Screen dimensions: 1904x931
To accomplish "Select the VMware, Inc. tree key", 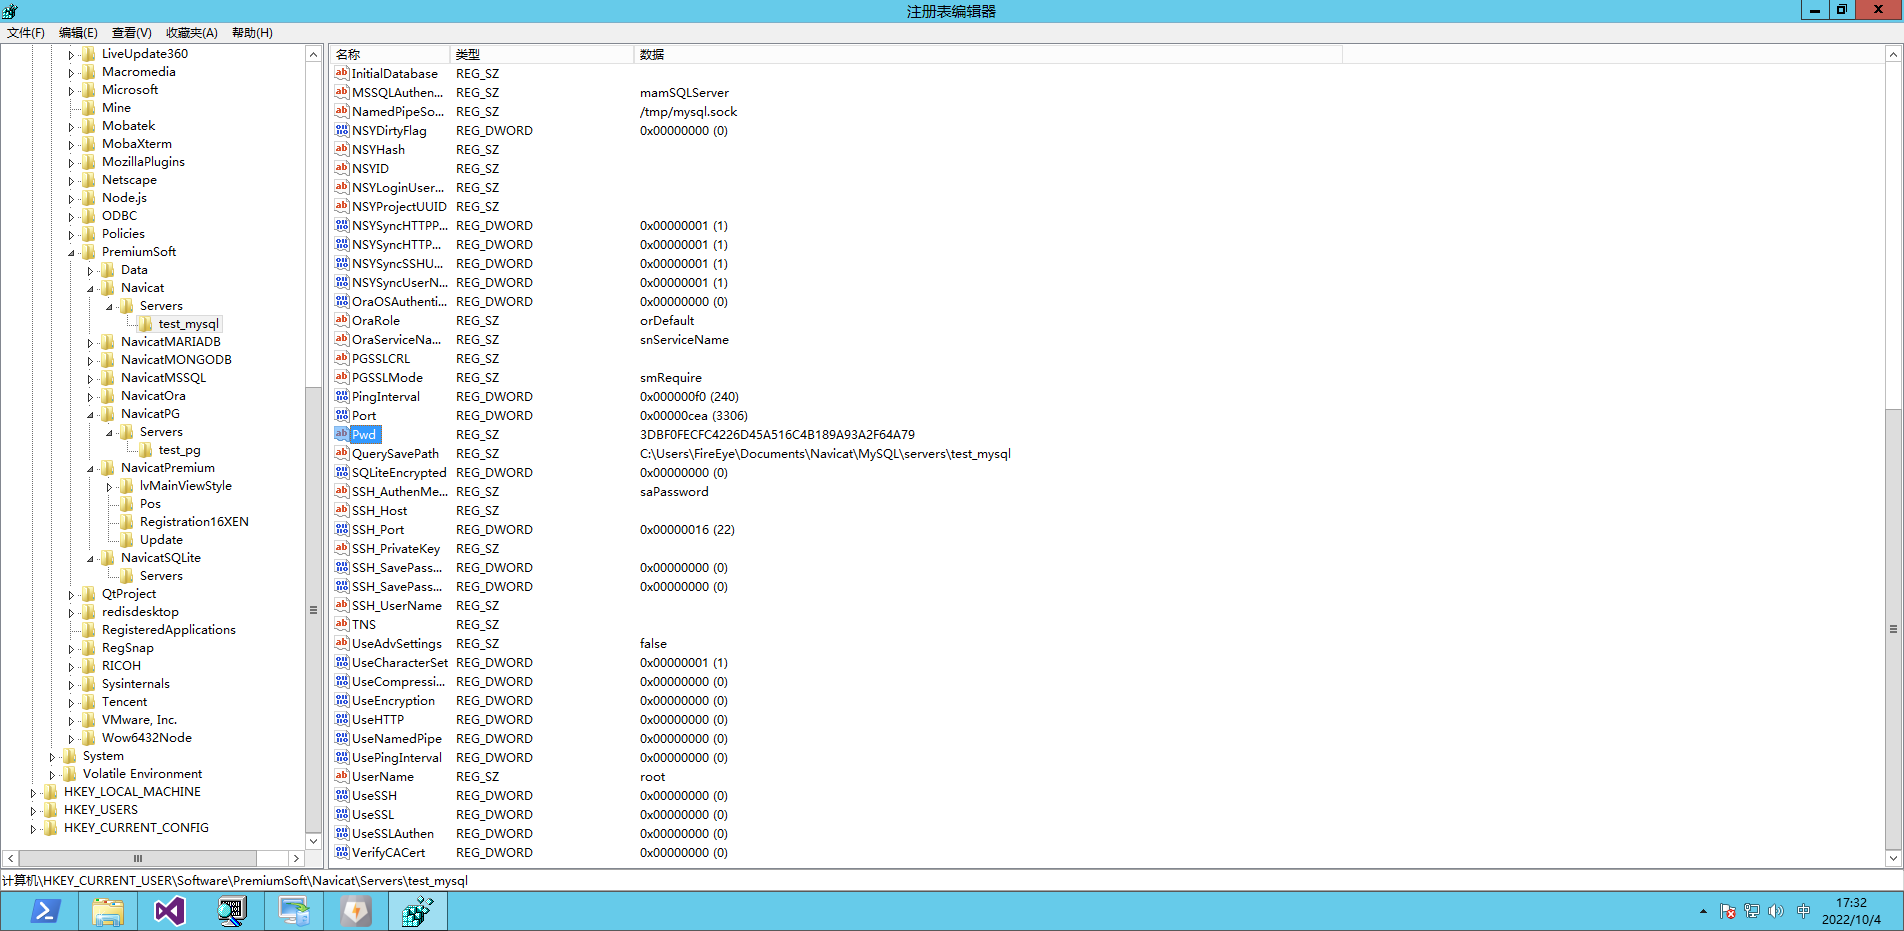I will pyautogui.click(x=139, y=719).
